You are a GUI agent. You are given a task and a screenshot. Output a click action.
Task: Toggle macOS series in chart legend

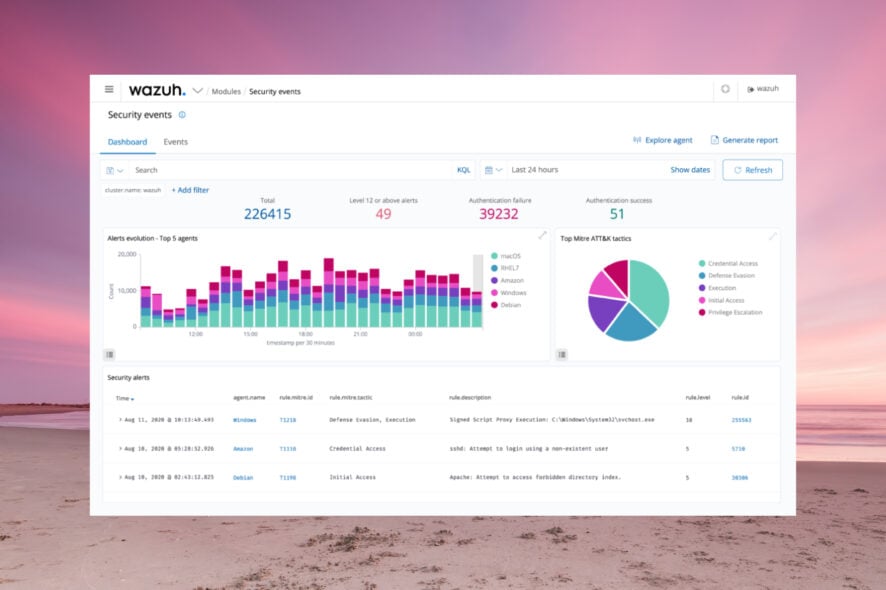point(506,256)
